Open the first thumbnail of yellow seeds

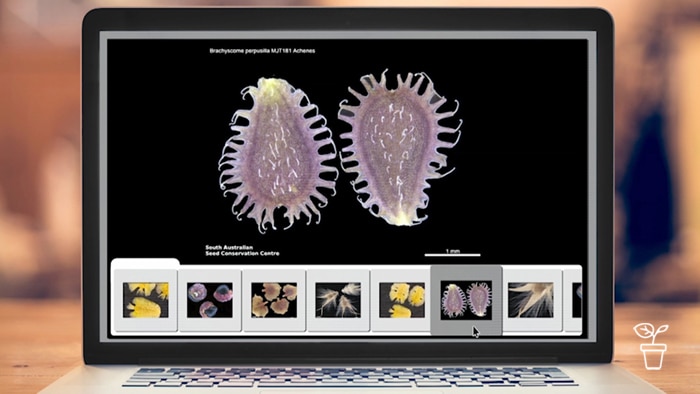(146, 300)
